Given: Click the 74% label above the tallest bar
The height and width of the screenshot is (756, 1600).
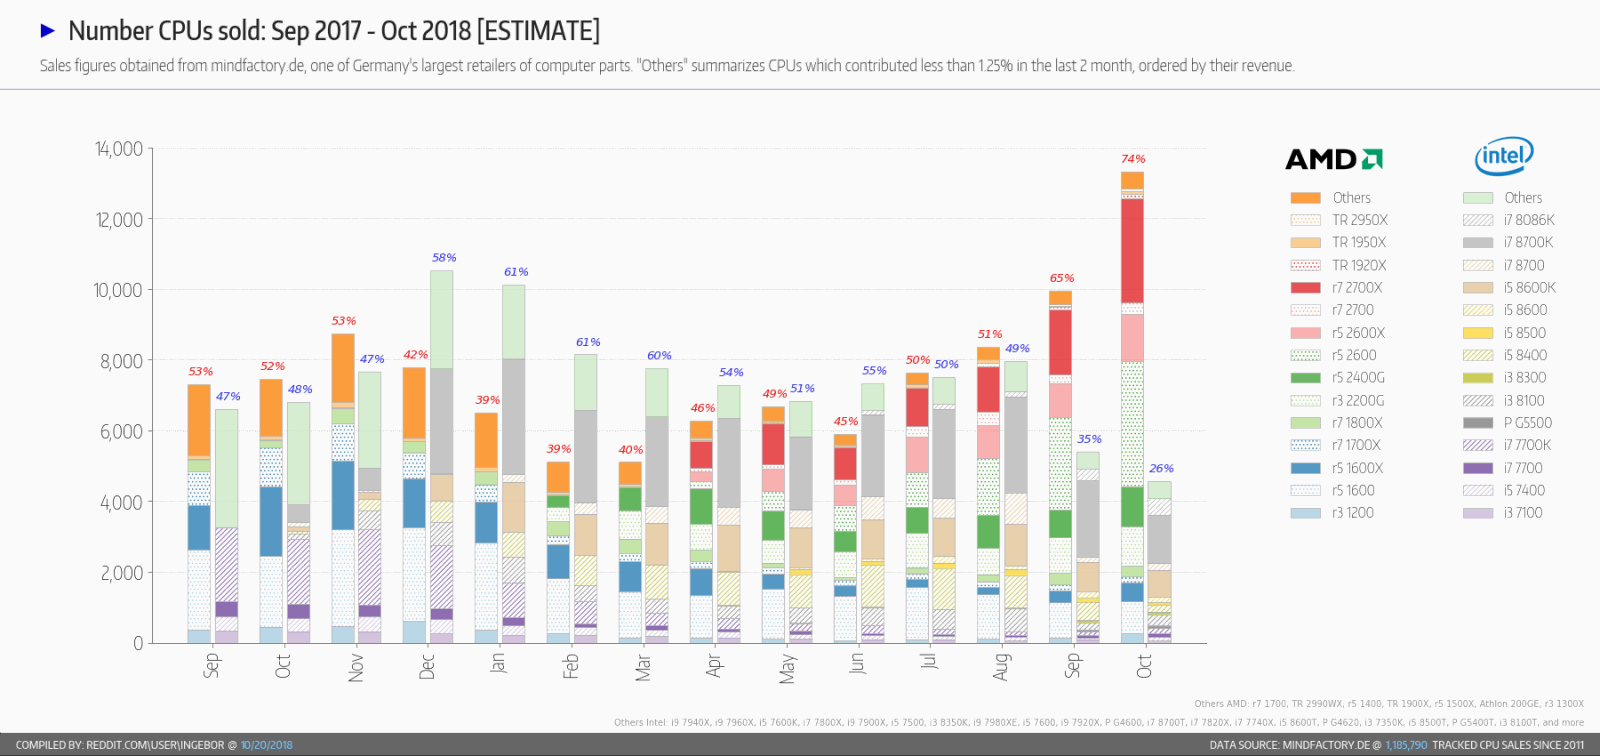Looking at the screenshot, I should pyautogui.click(x=1133, y=159).
